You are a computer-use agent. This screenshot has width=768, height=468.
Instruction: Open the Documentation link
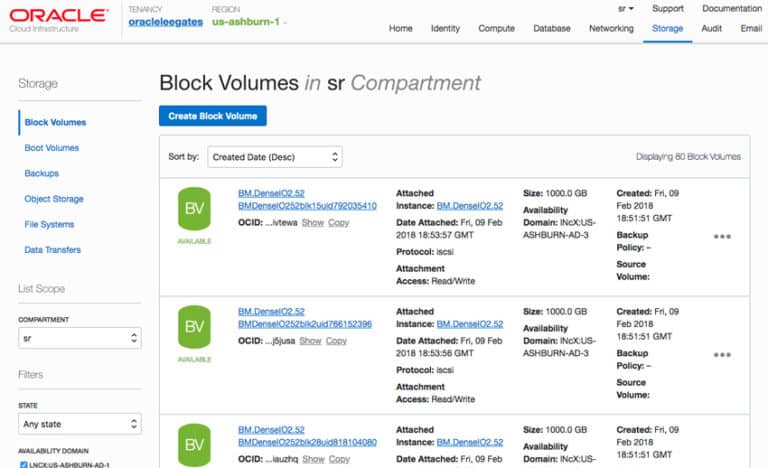(732, 9)
